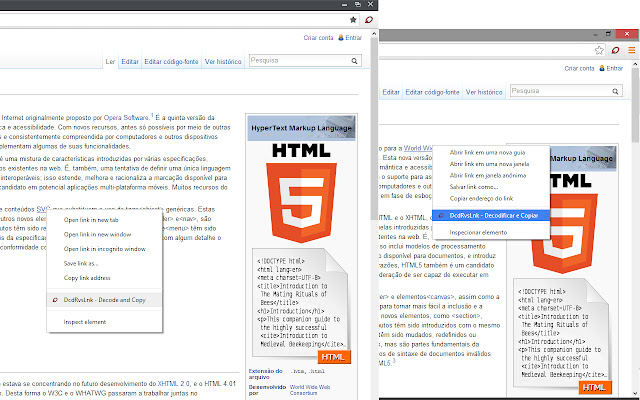Open 'Editar código-fonte' tab in left window
640x400 pixels.
click(x=171, y=62)
